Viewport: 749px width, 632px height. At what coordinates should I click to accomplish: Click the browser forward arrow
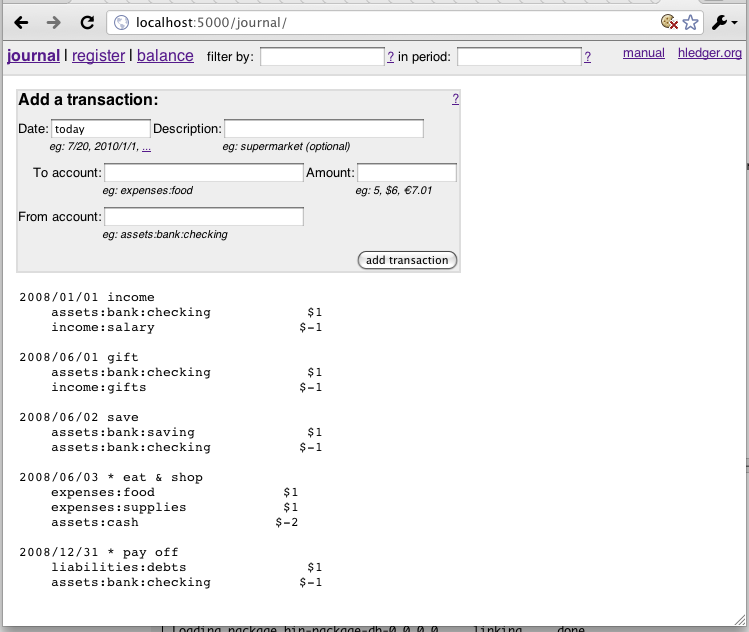click(x=54, y=22)
